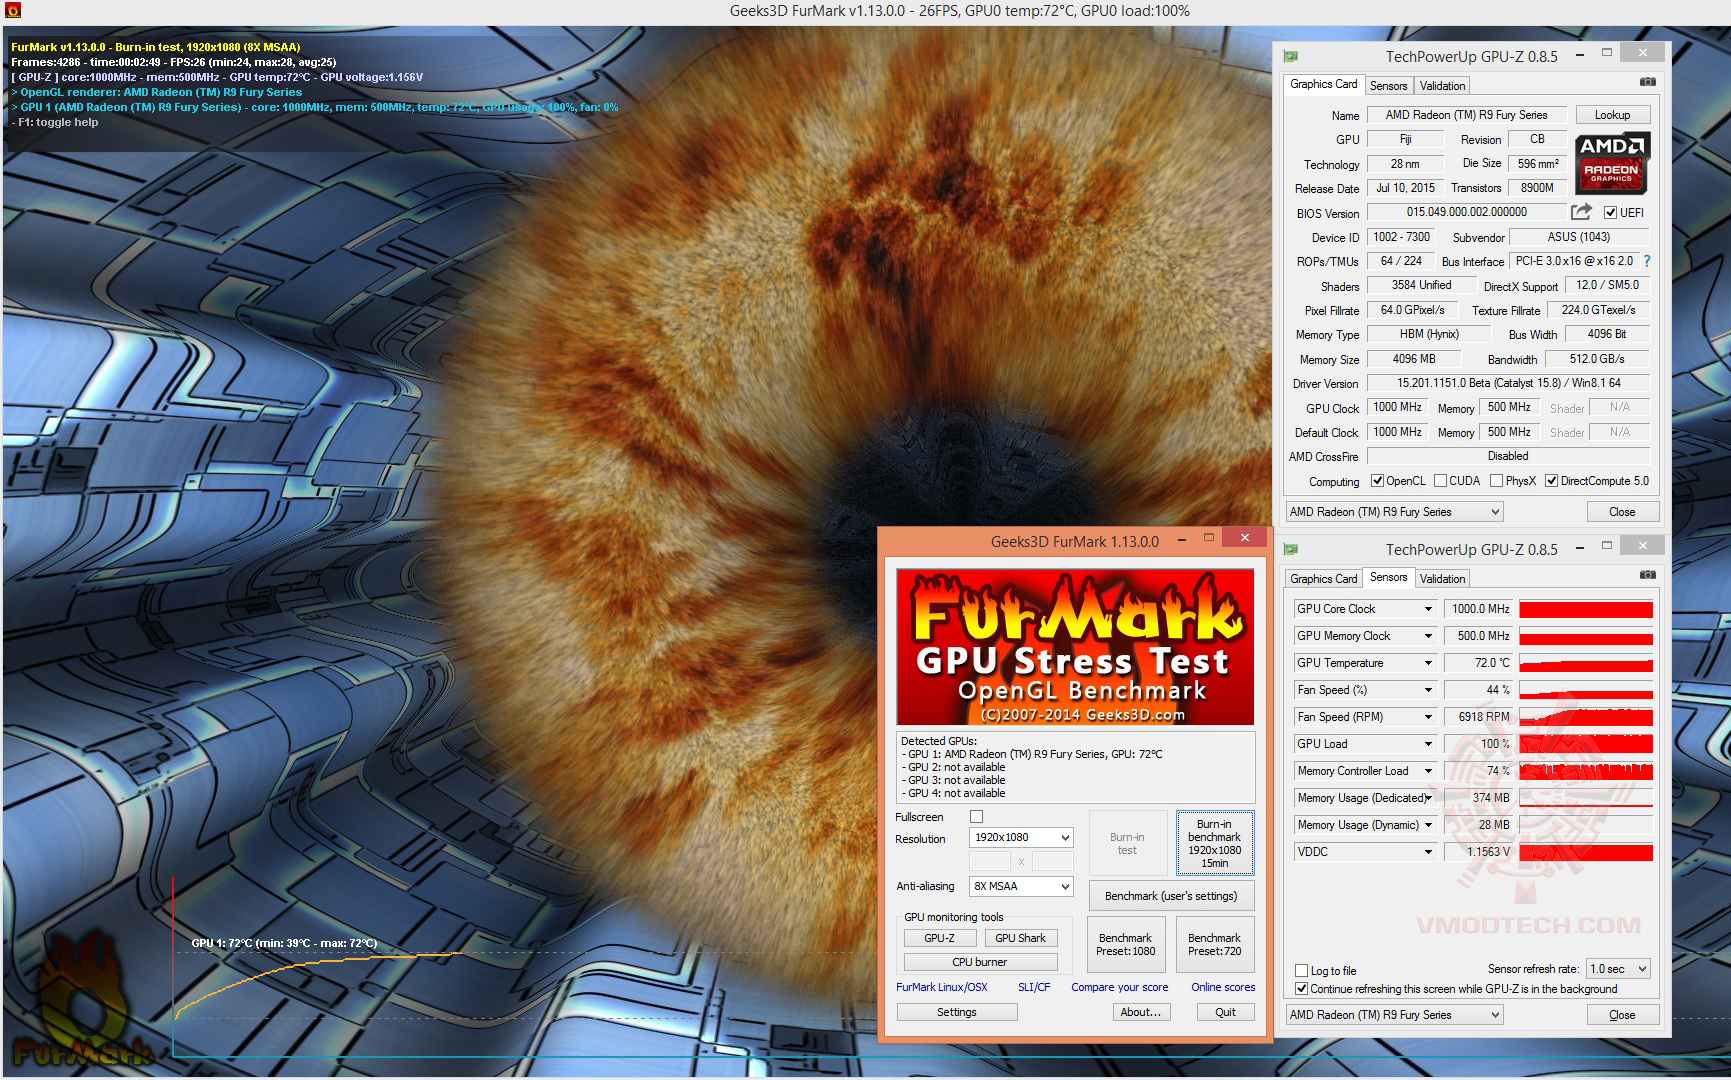Expand the Memory Controller Load dropdown
This screenshot has width=1731, height=1080.
(x=1428, y=771)
